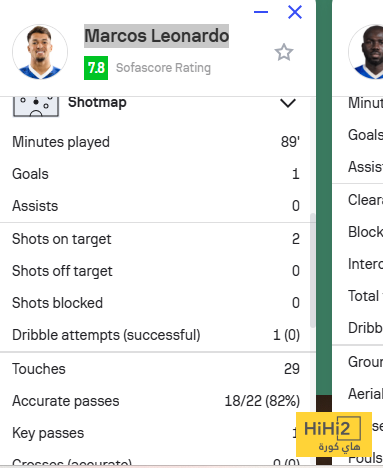This screenshot has width=383, height=468.
Task: Click the second player's avatar
Action: click(x=366, y=52)
